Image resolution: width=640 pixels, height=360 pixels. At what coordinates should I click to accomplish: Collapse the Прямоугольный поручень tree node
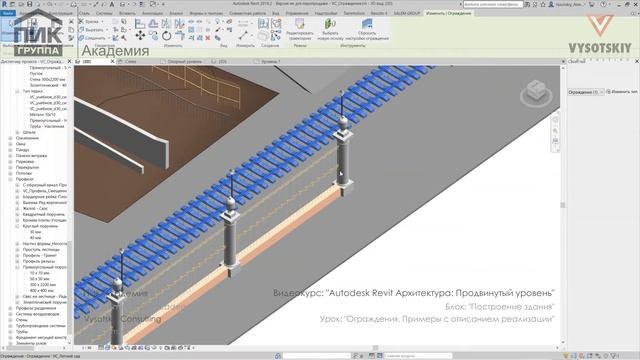[17, 267]
